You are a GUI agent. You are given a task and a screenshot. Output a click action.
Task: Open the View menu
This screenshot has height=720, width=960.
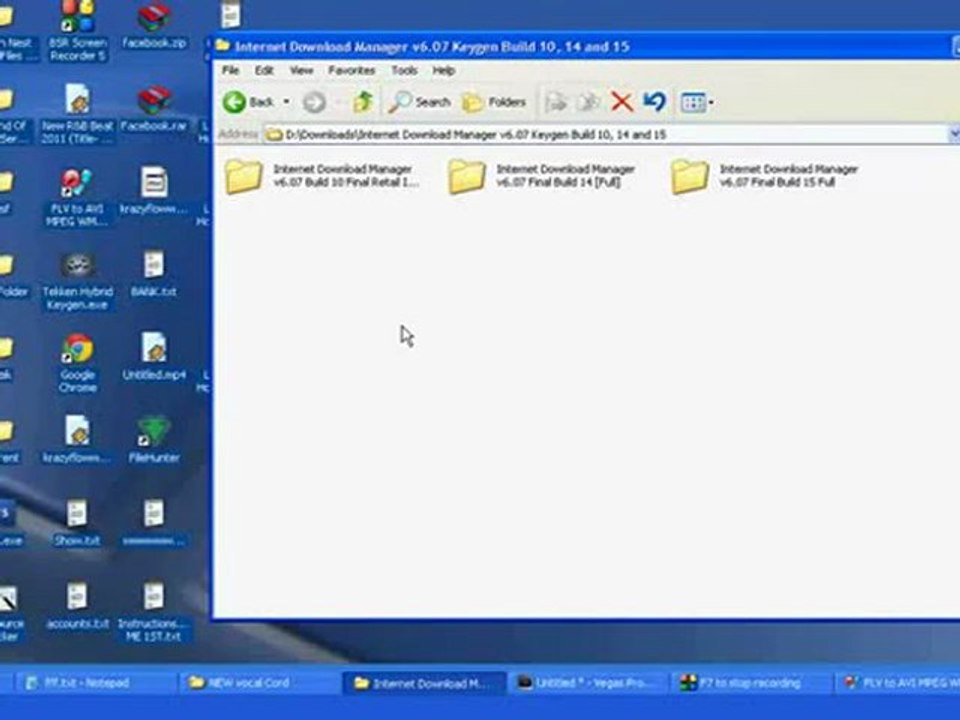(301, 70)
